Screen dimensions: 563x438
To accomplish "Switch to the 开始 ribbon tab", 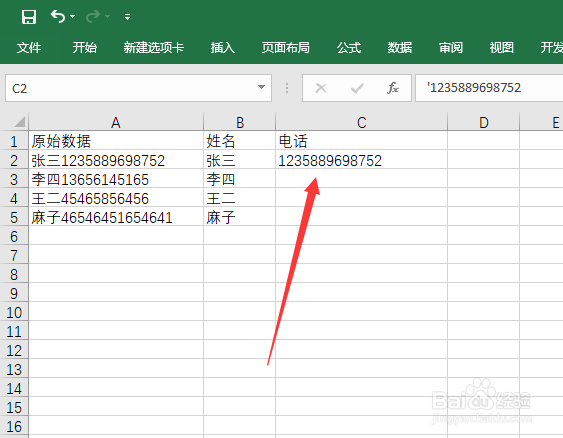I will tap(85, 47).
